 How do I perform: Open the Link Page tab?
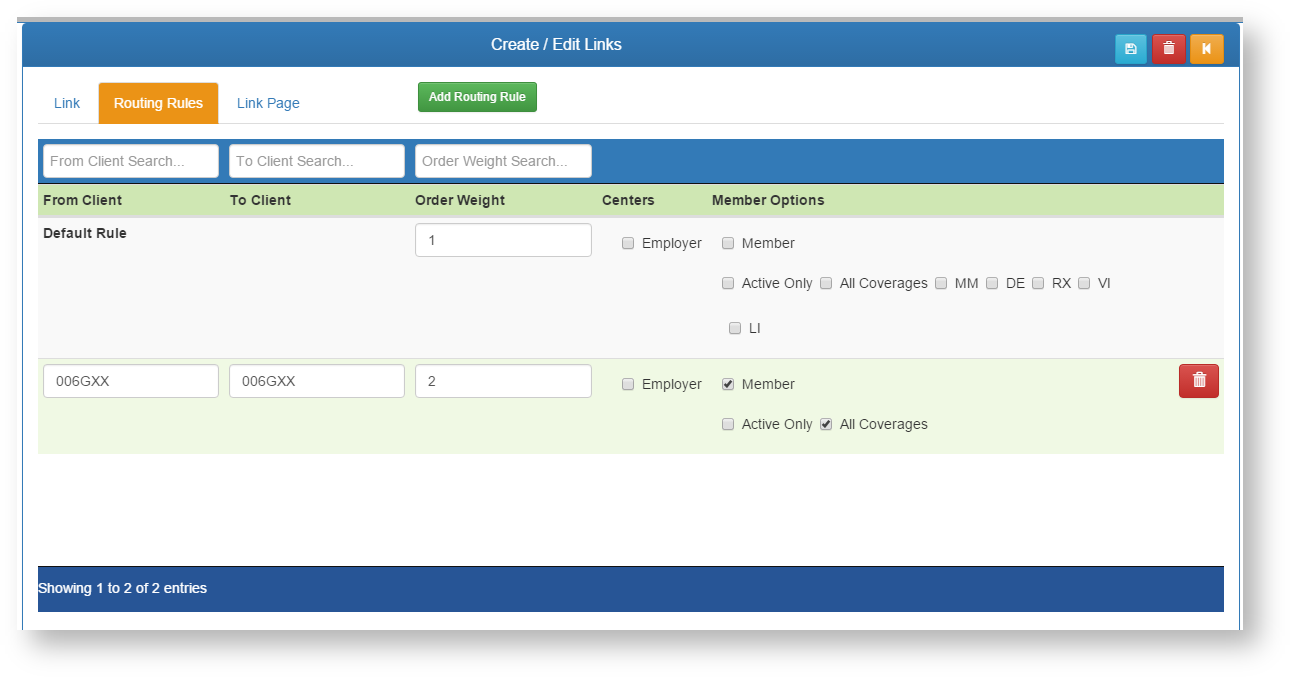coord(268,103)
